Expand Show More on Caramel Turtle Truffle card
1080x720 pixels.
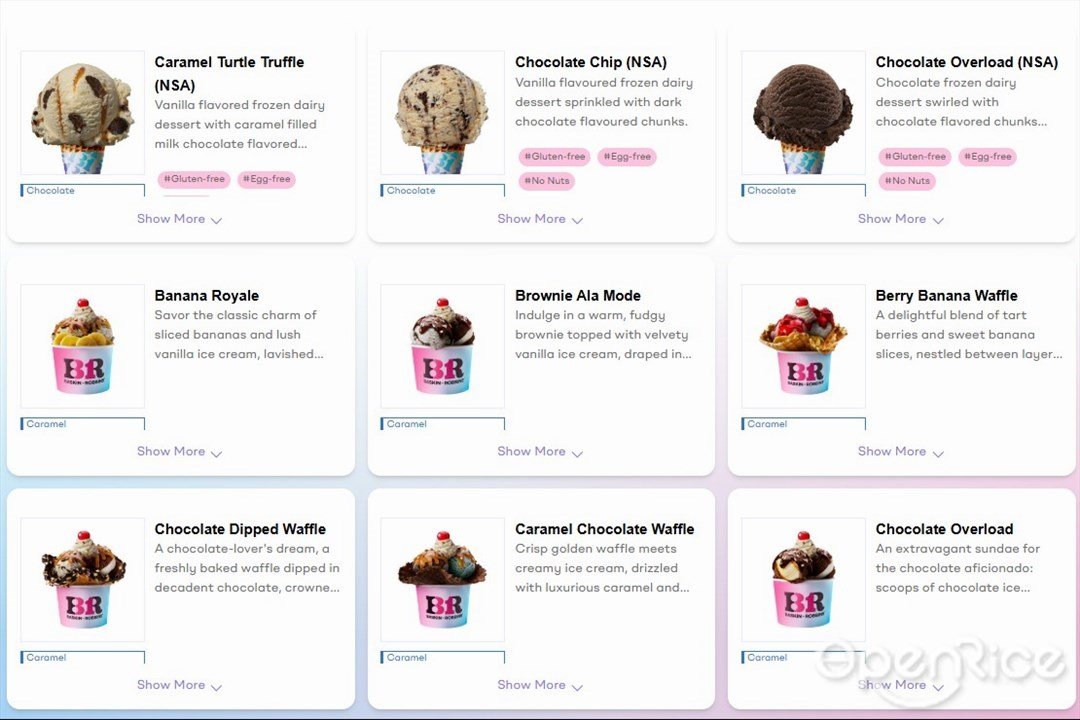click(179, 219)
